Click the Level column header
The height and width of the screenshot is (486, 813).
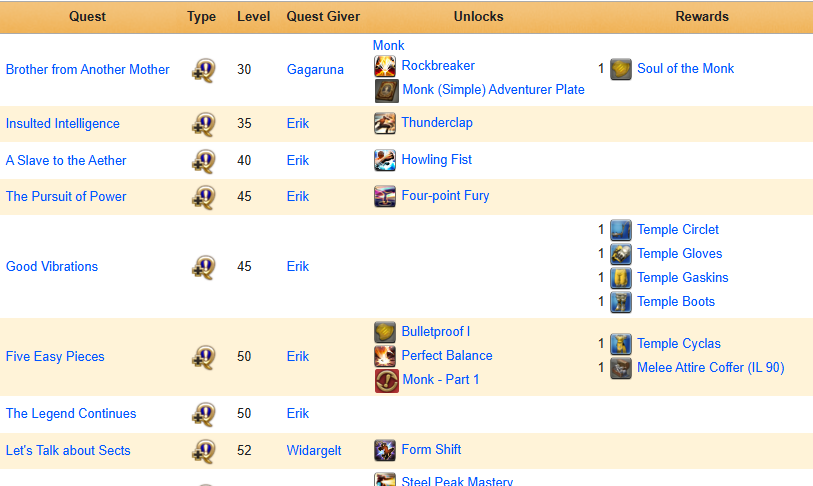(x=254, y=17)
